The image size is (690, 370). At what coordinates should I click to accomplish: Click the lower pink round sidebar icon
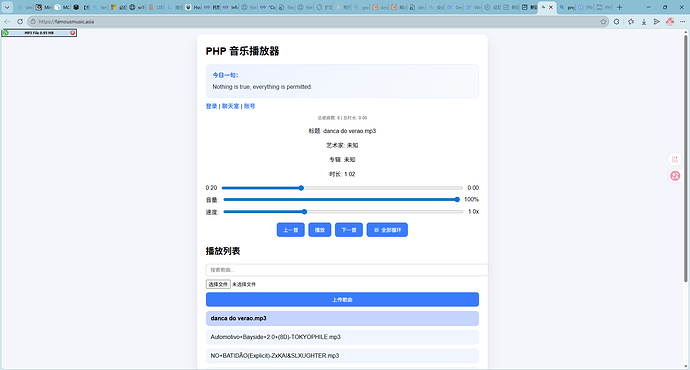[675, 176]
